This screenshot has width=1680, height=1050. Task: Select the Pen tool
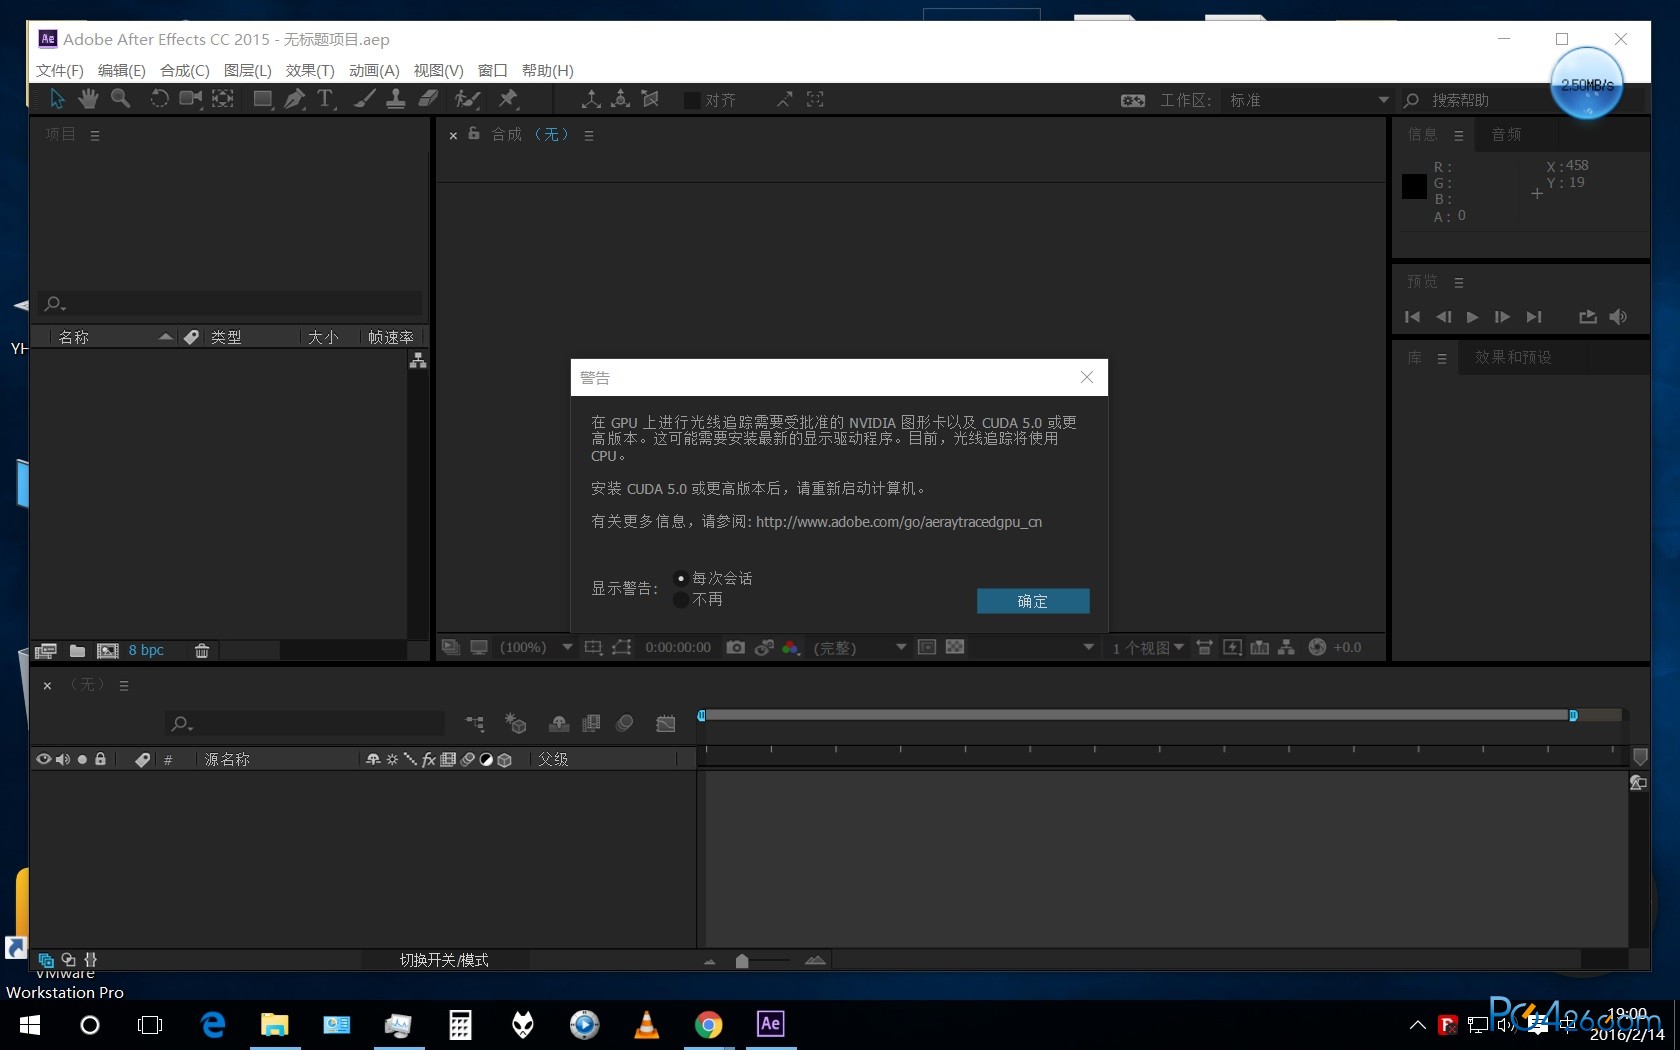click(x=294, y=99)
